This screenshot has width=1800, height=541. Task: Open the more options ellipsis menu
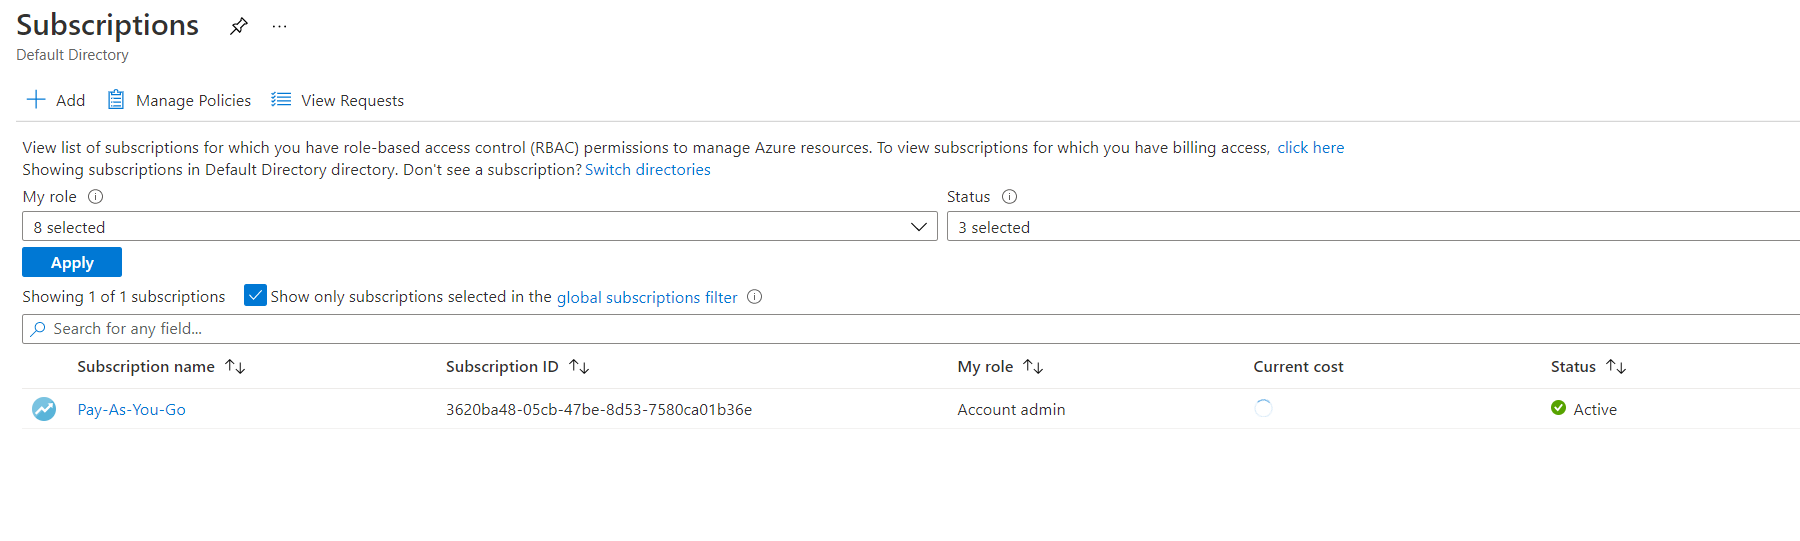(279, 27)
